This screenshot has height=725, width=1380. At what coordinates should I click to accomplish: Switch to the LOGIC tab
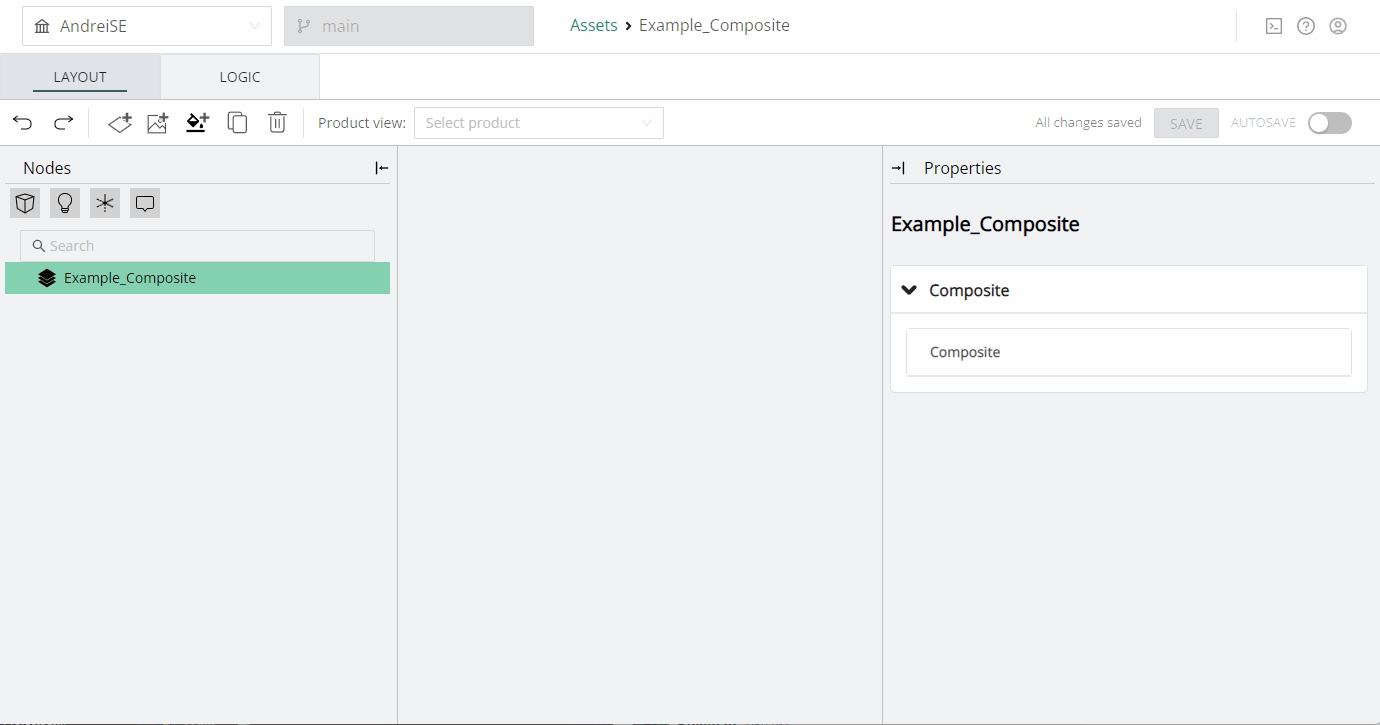tap(240, 77)
